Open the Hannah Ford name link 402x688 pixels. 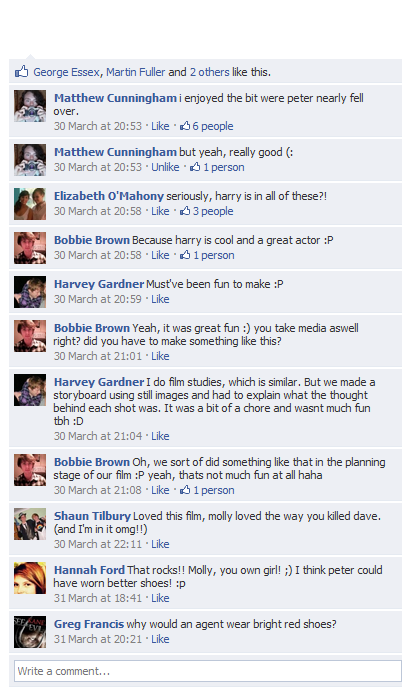[x=89, y=570]
